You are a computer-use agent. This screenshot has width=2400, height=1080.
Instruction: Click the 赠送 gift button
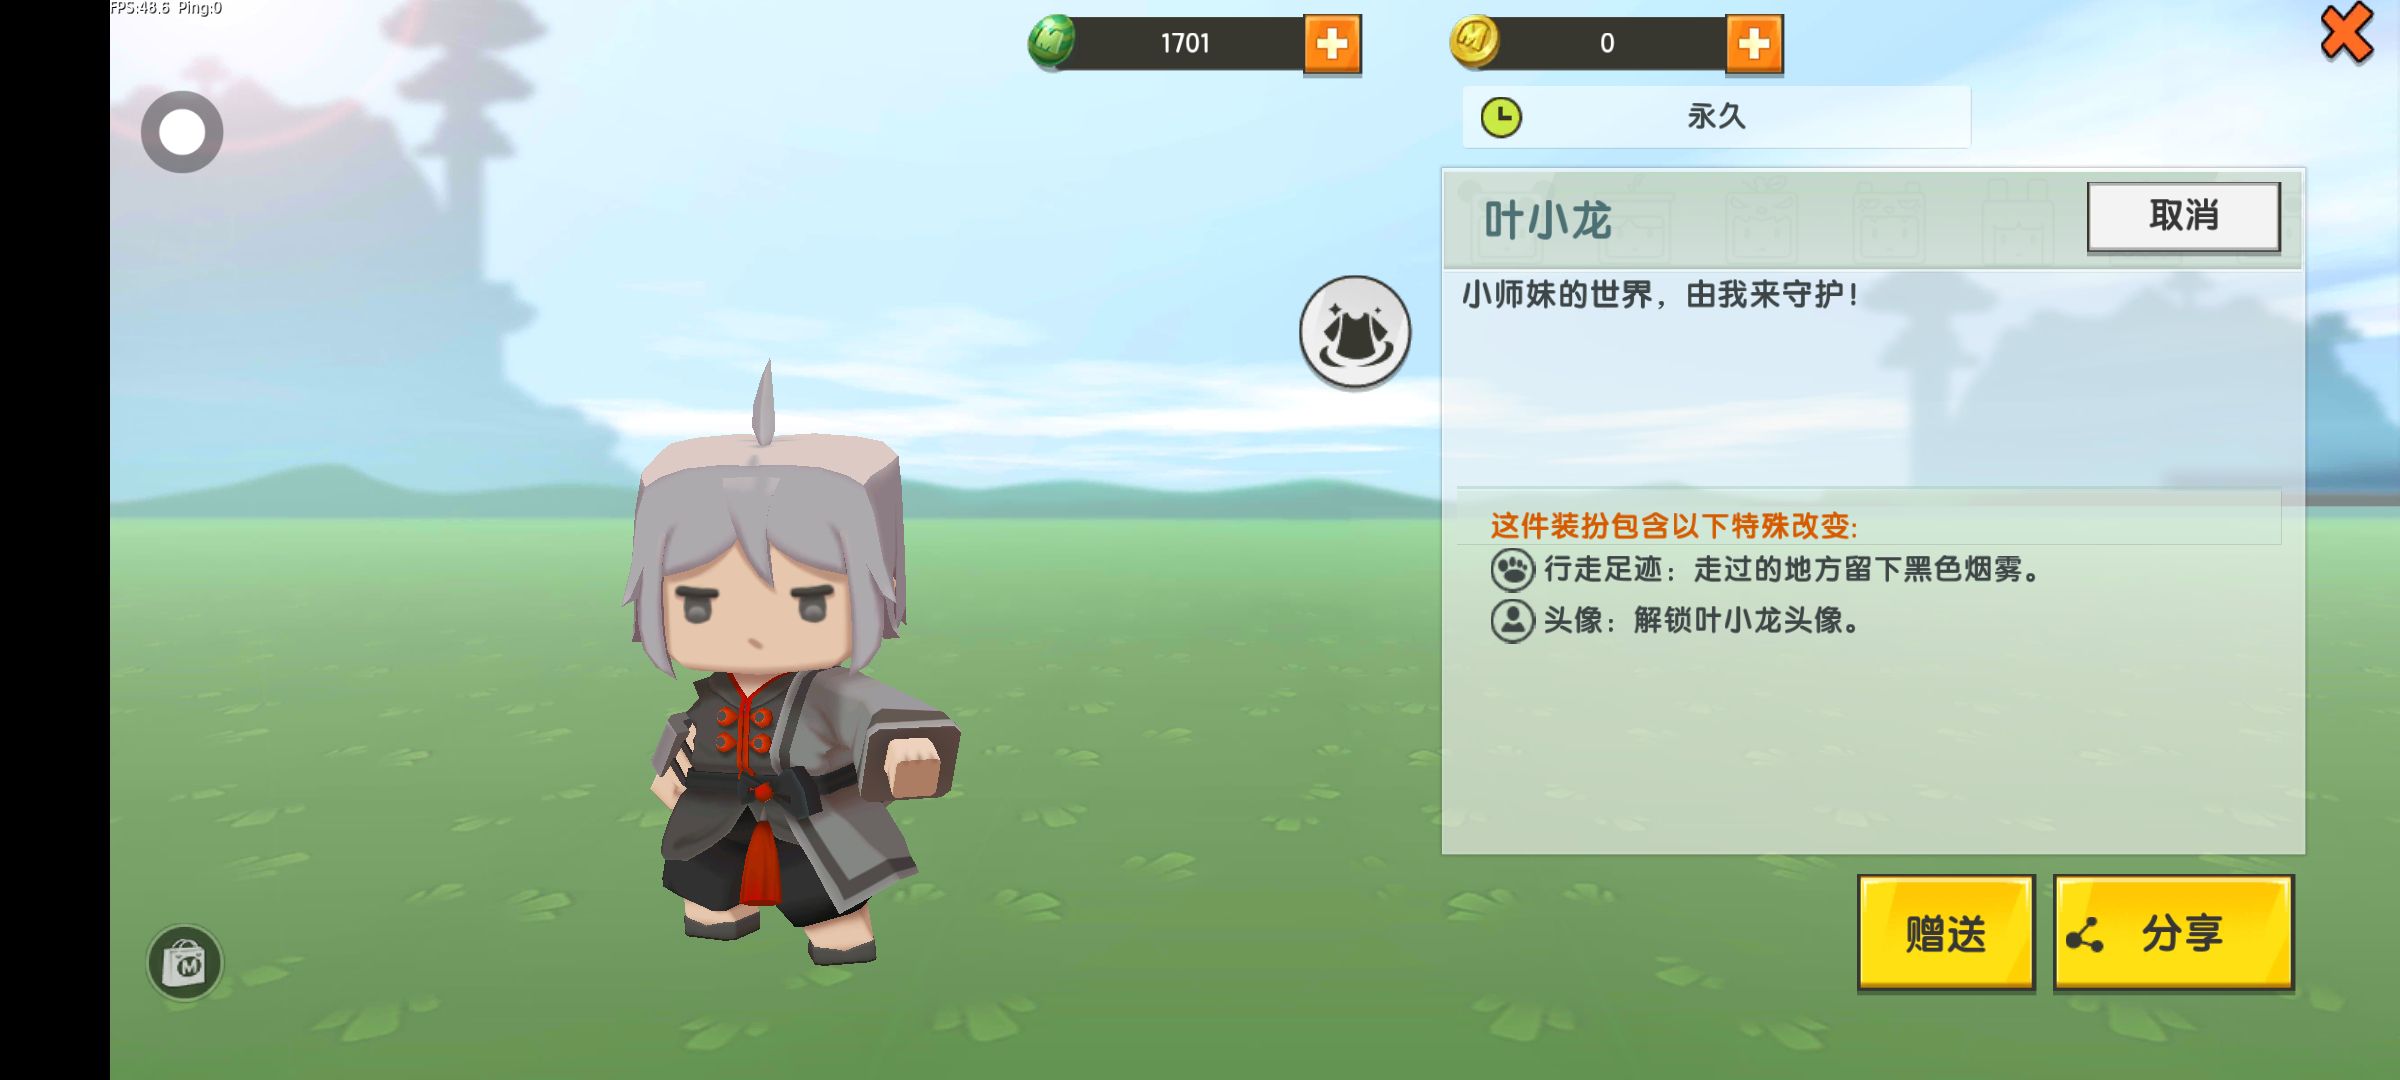[1946, 933]
